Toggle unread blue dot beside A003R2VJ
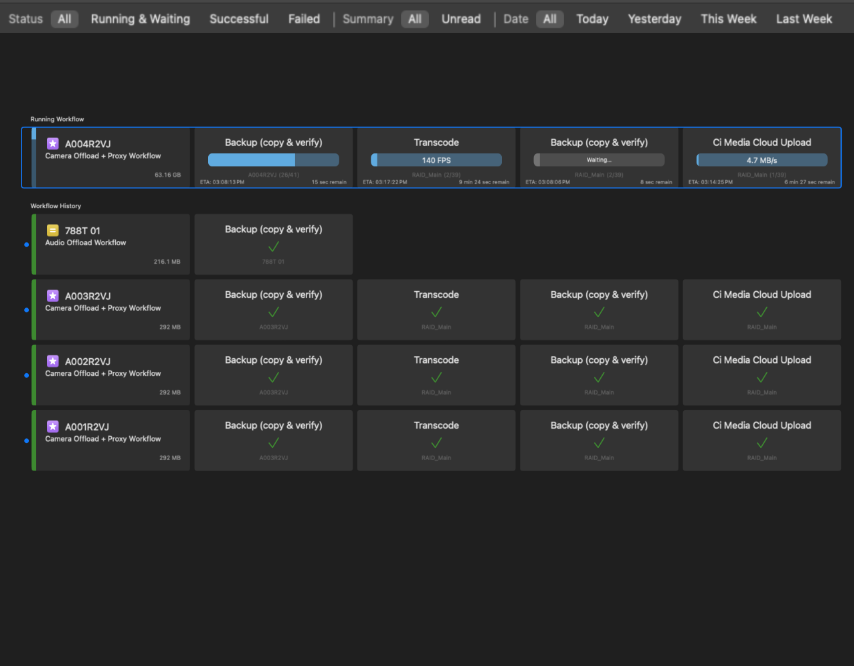 click(x=26, y=310)
